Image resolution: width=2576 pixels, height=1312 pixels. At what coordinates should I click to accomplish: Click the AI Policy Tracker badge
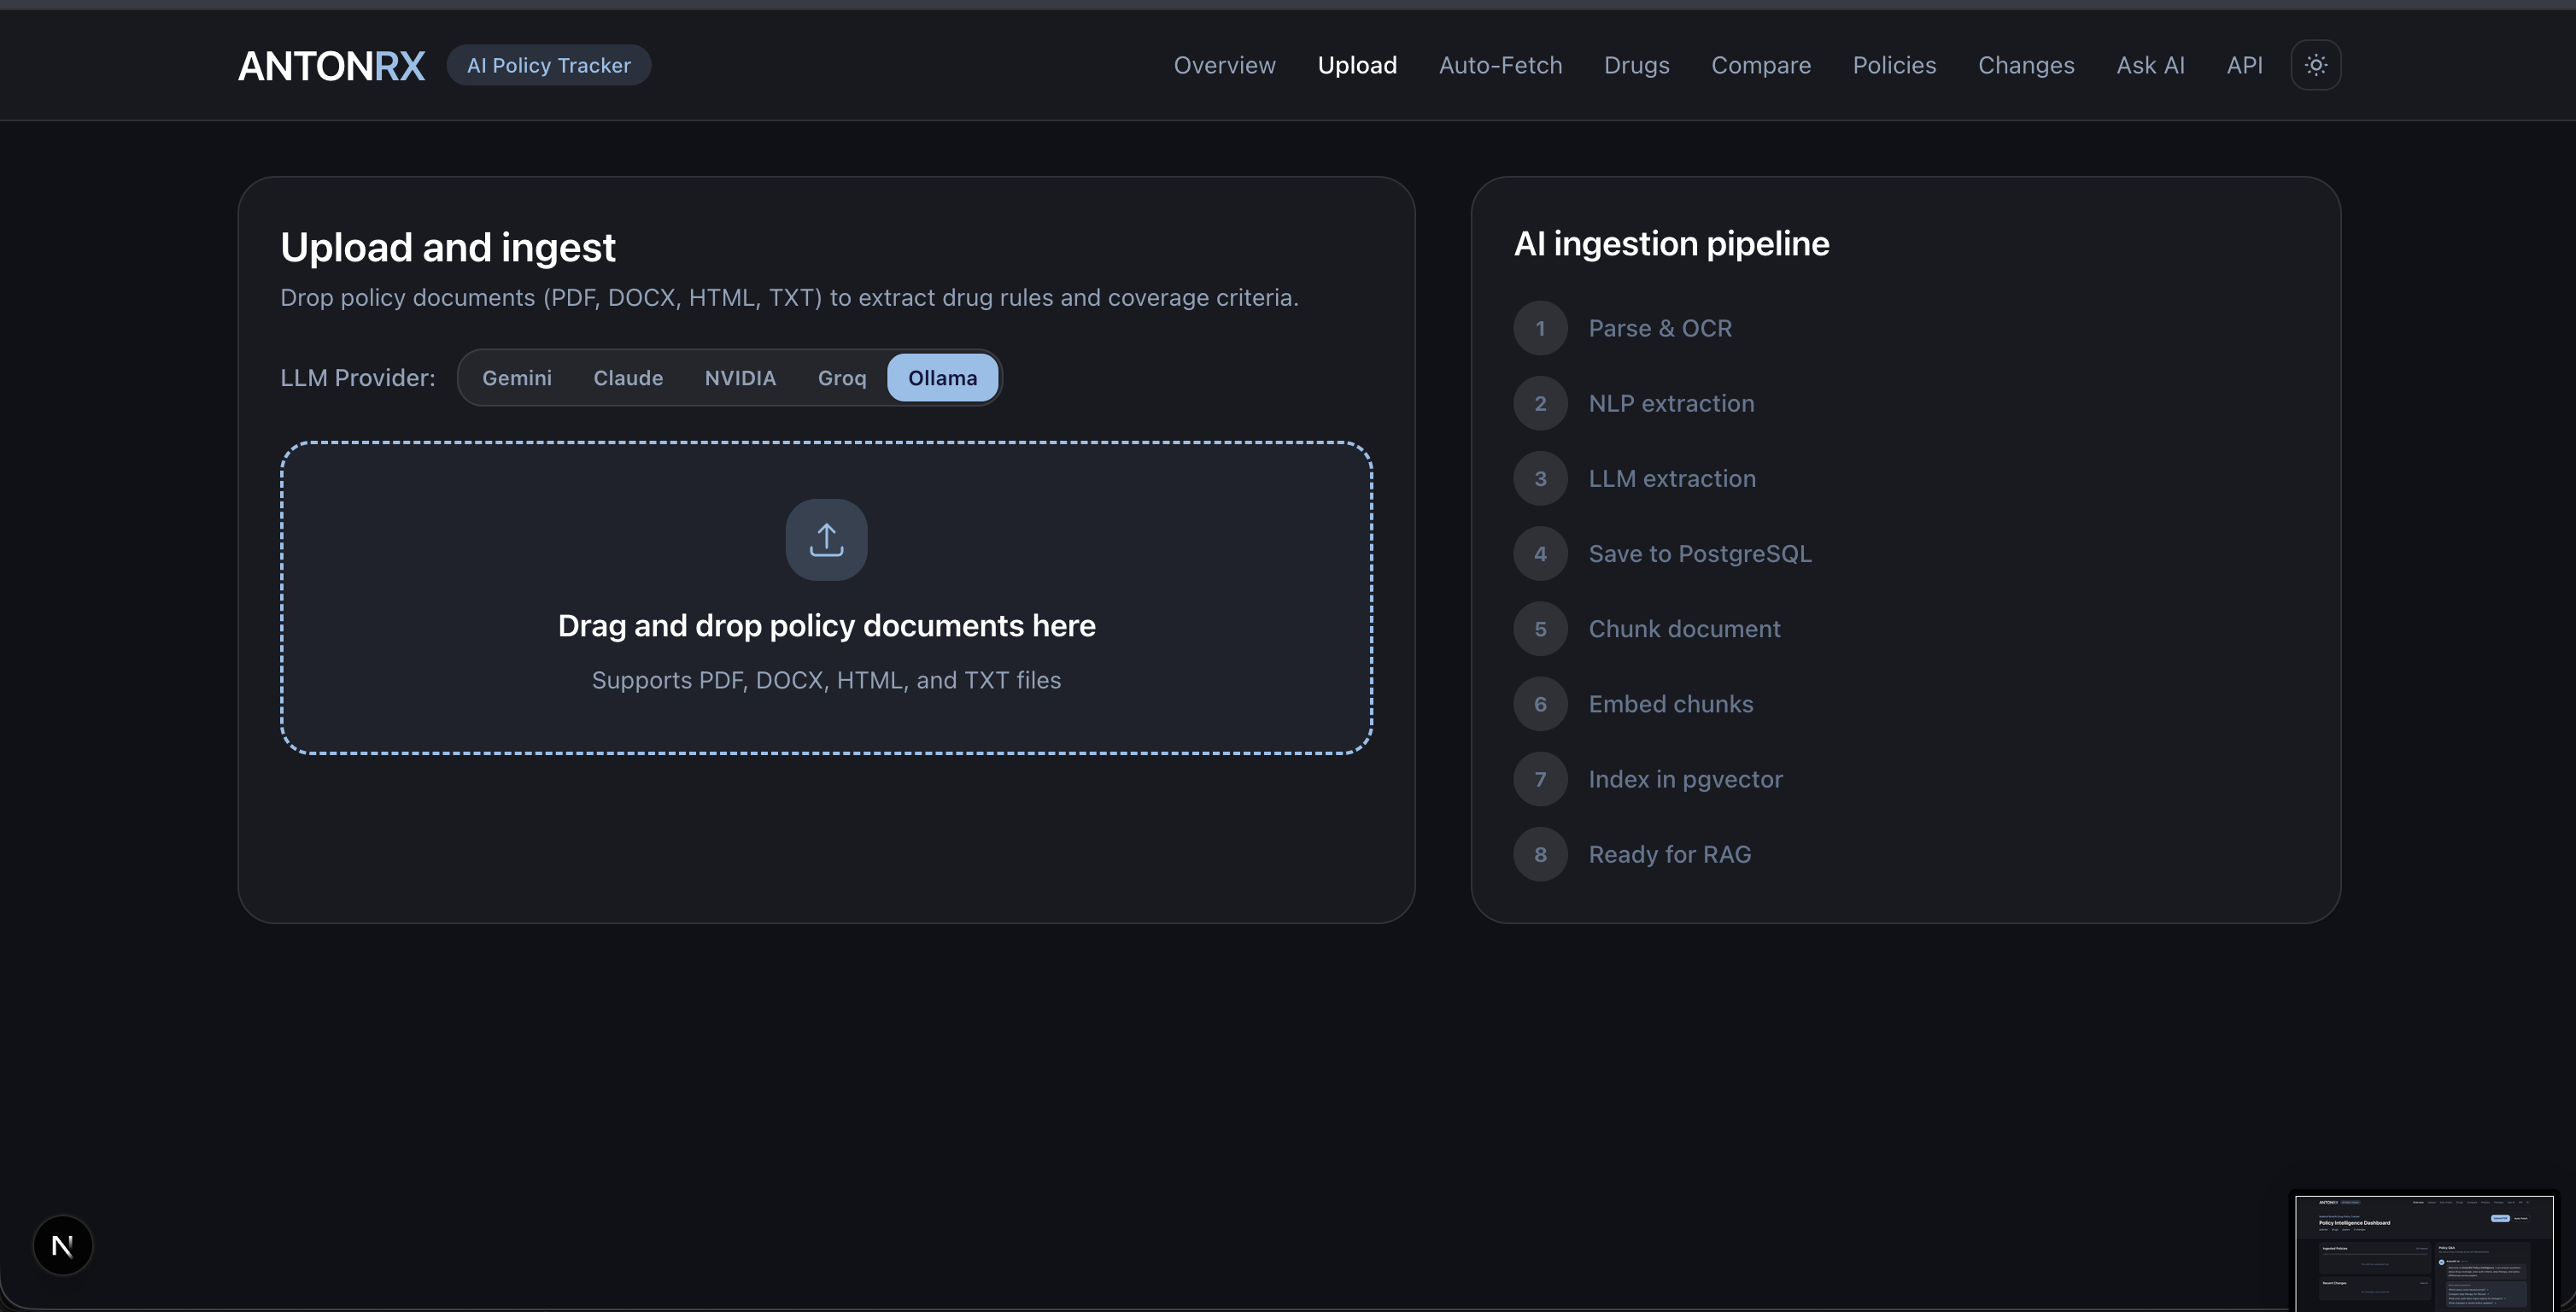coord(548,65)
